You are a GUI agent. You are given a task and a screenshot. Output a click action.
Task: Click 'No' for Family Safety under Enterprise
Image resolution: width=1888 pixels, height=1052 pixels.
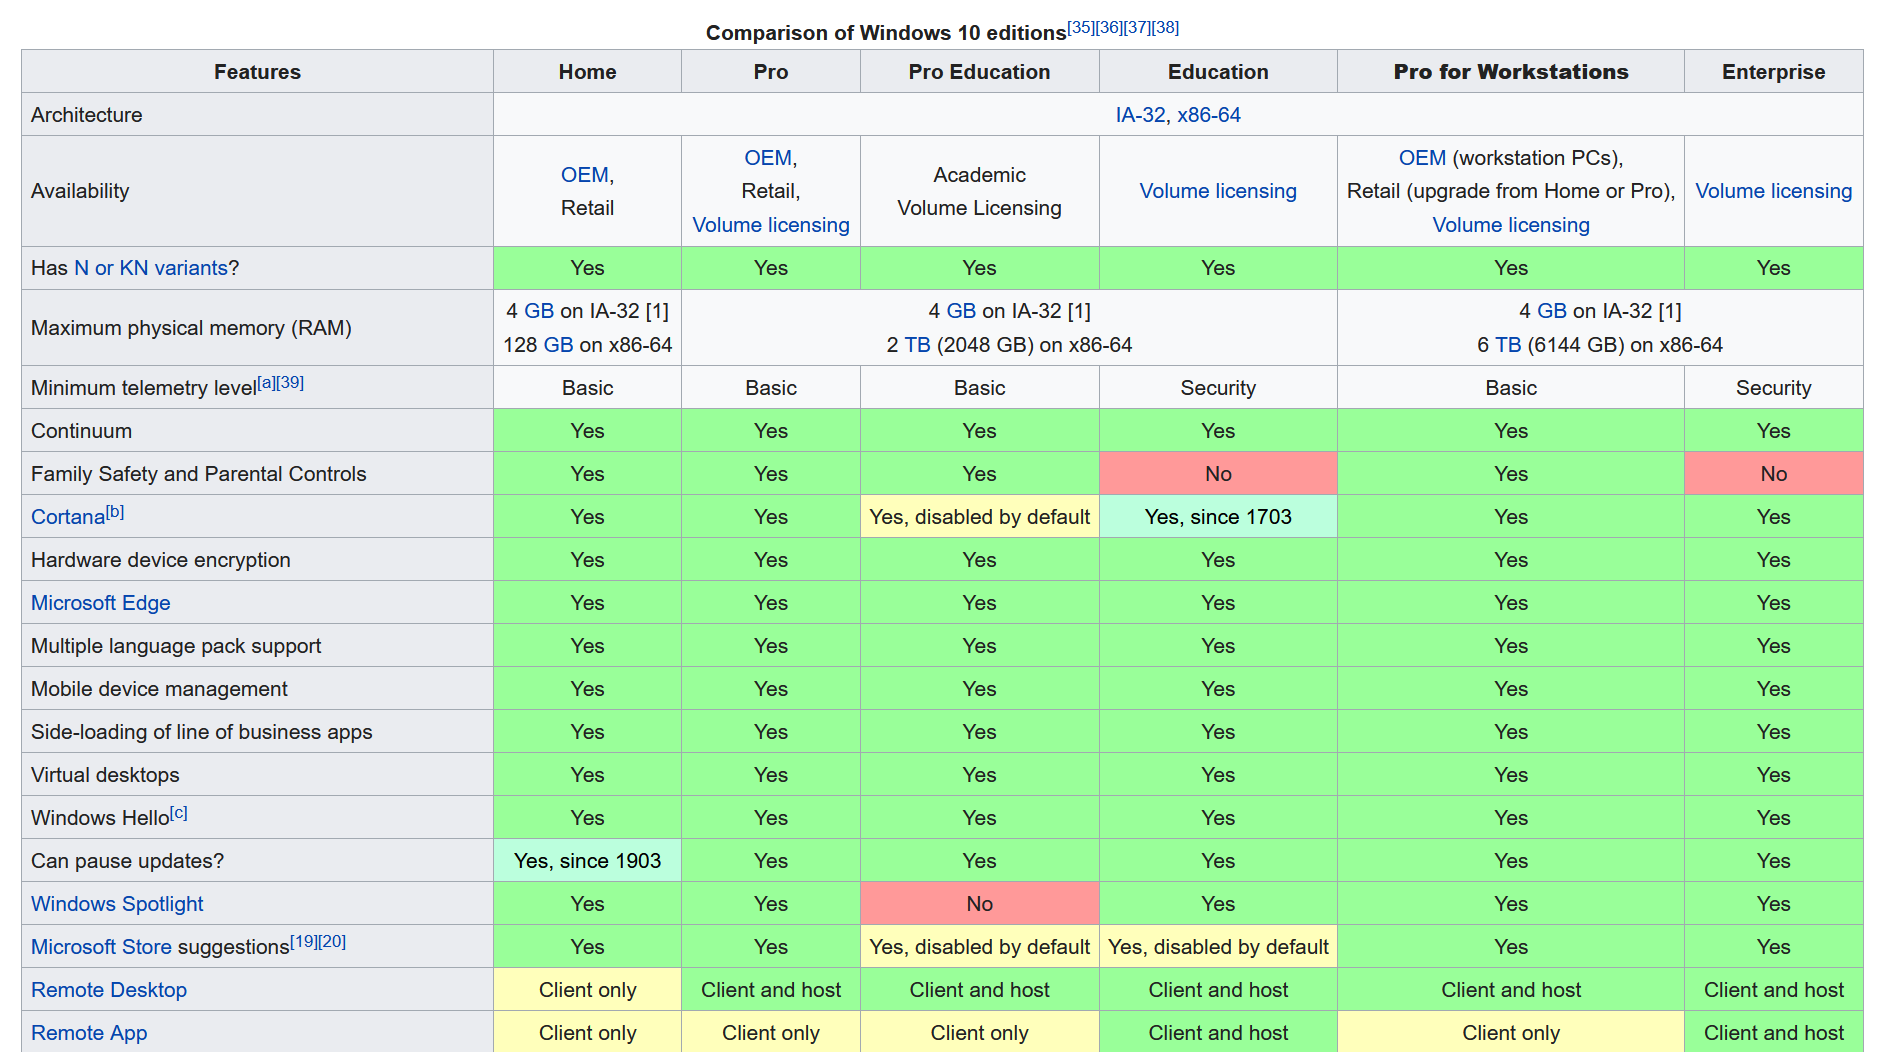point(1774,474)
